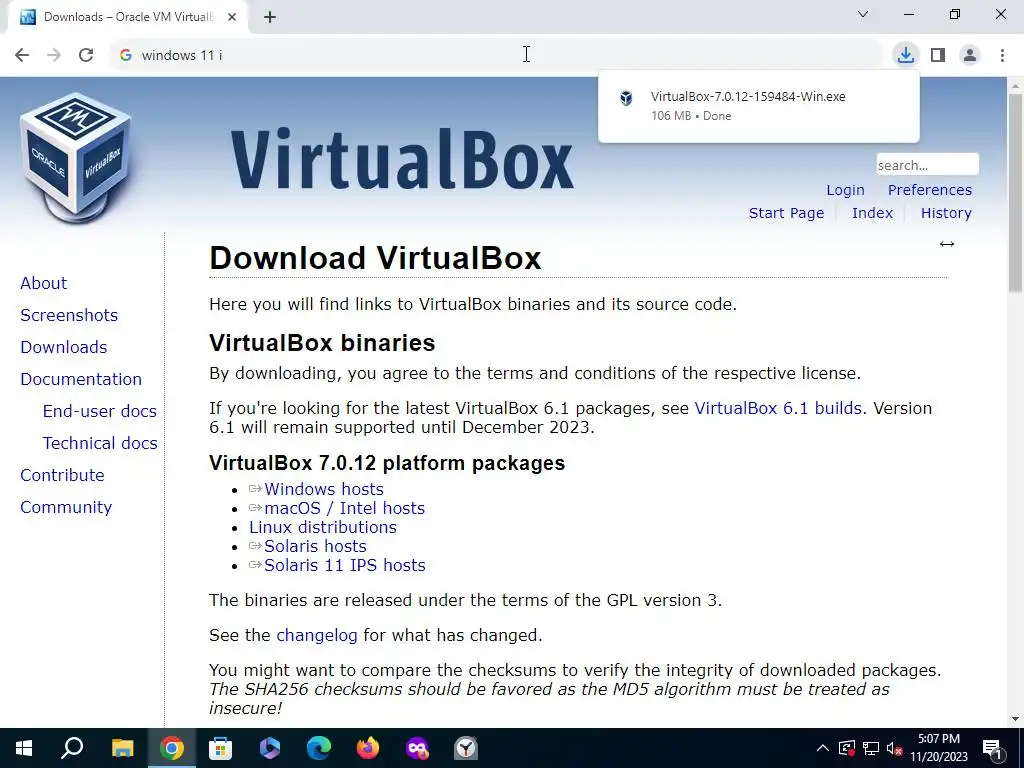
Task: Click the muted volume tray icon
Action: click(894, 748)
